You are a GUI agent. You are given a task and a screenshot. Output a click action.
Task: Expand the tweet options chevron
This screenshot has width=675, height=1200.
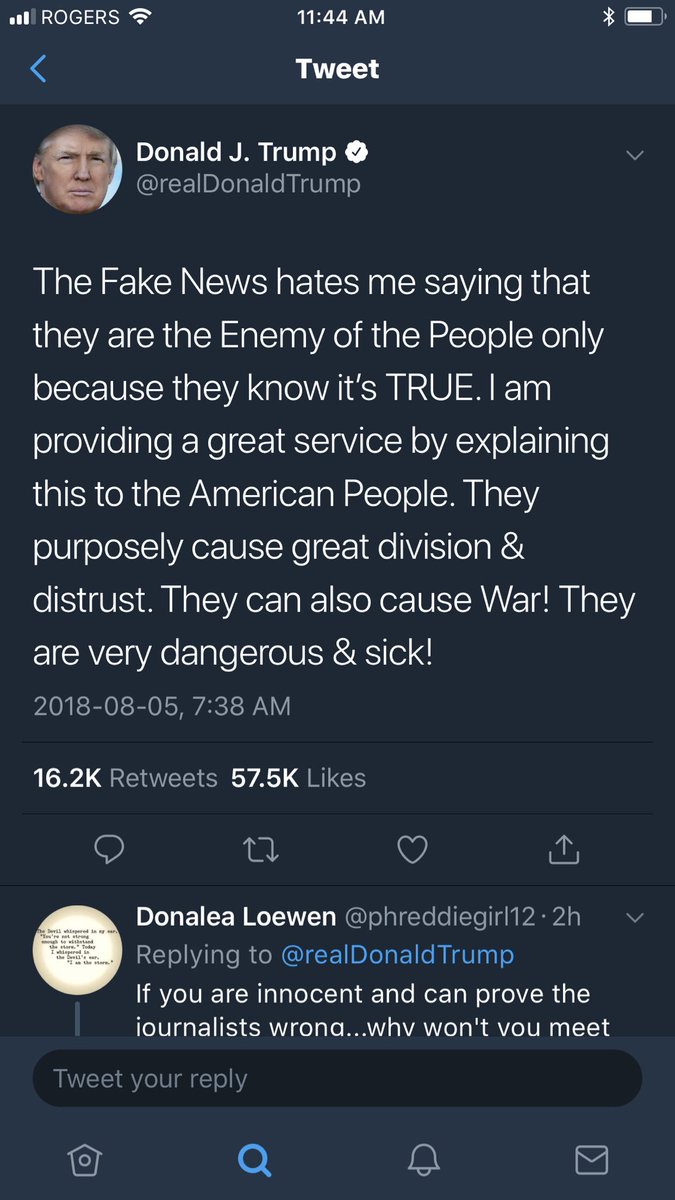[634, 155]
